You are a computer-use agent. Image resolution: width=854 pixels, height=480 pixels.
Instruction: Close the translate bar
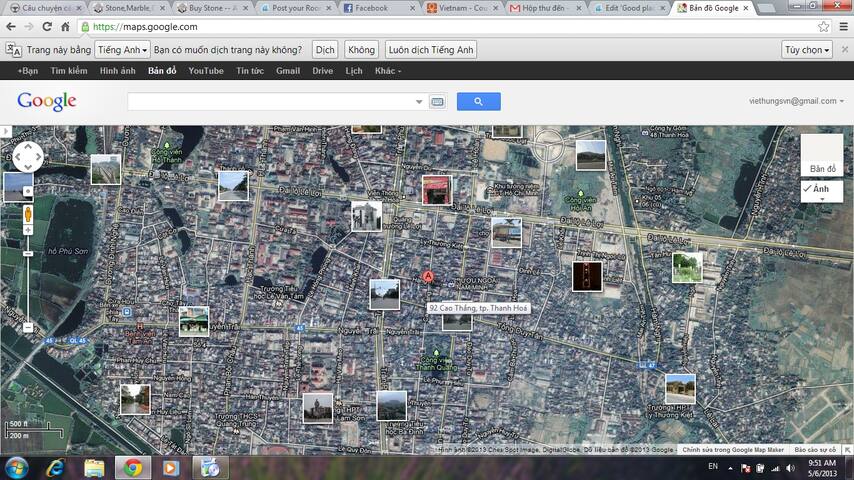[x=845, y=50]
